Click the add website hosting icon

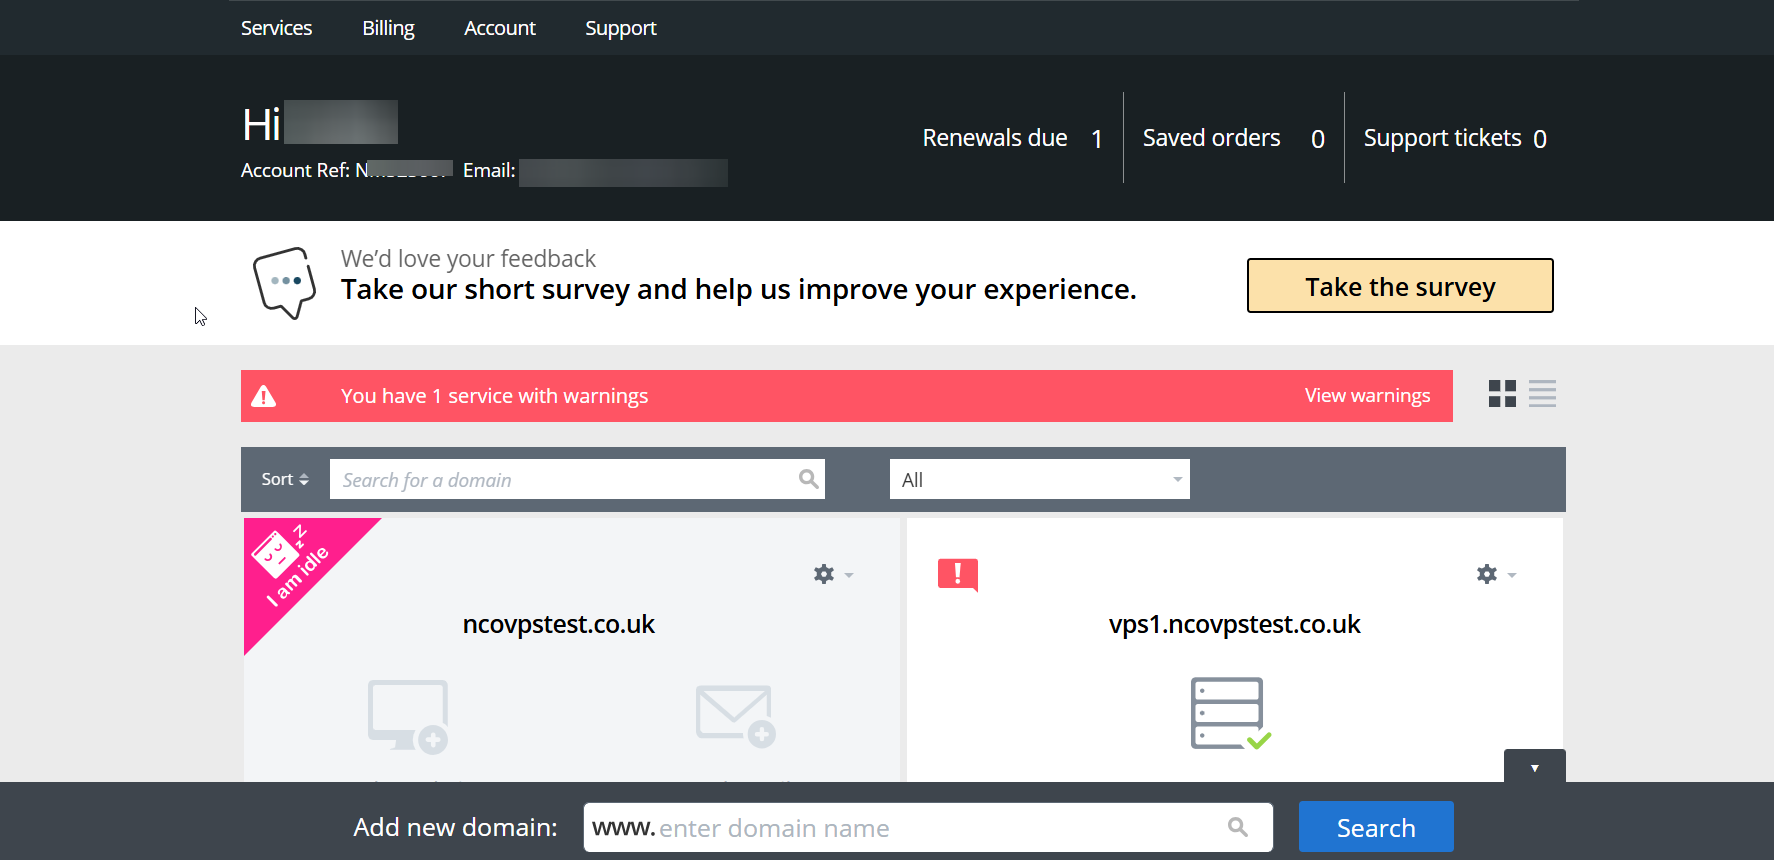[408, 716]
